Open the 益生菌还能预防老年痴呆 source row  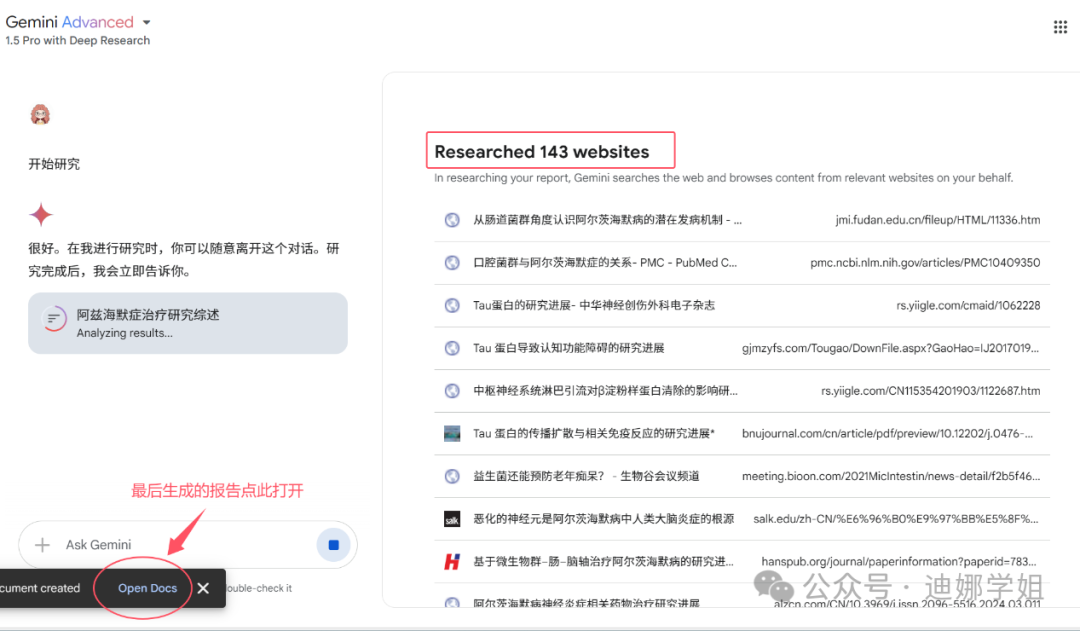point(742,477)
